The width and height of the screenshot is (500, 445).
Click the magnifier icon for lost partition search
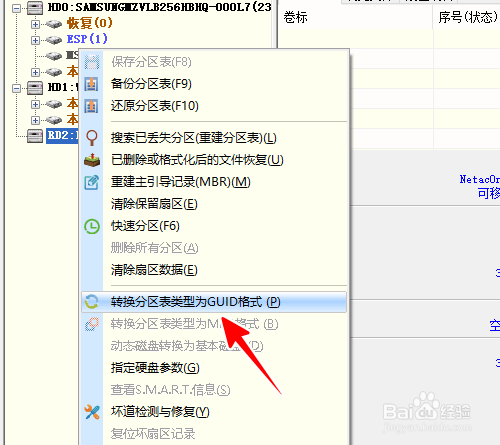pyautogui.click(x=92, y=138)
